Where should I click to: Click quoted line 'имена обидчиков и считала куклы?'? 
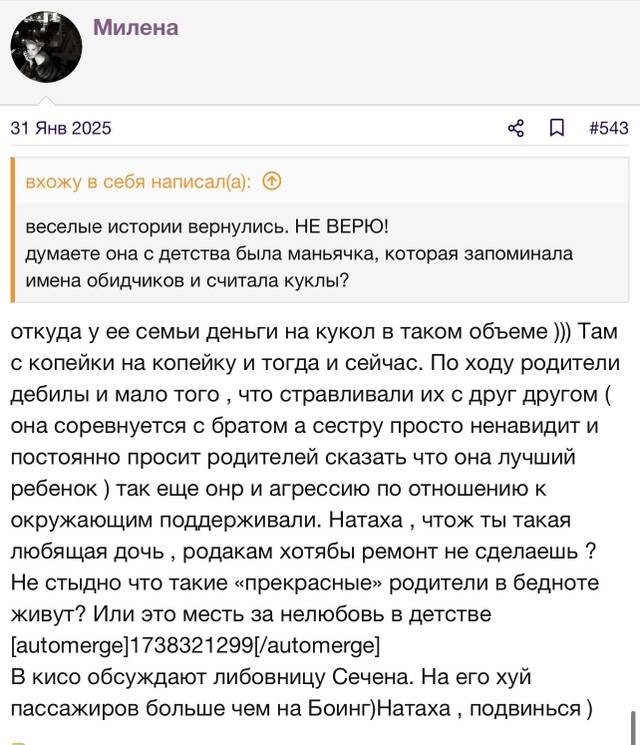click(187, 281)
